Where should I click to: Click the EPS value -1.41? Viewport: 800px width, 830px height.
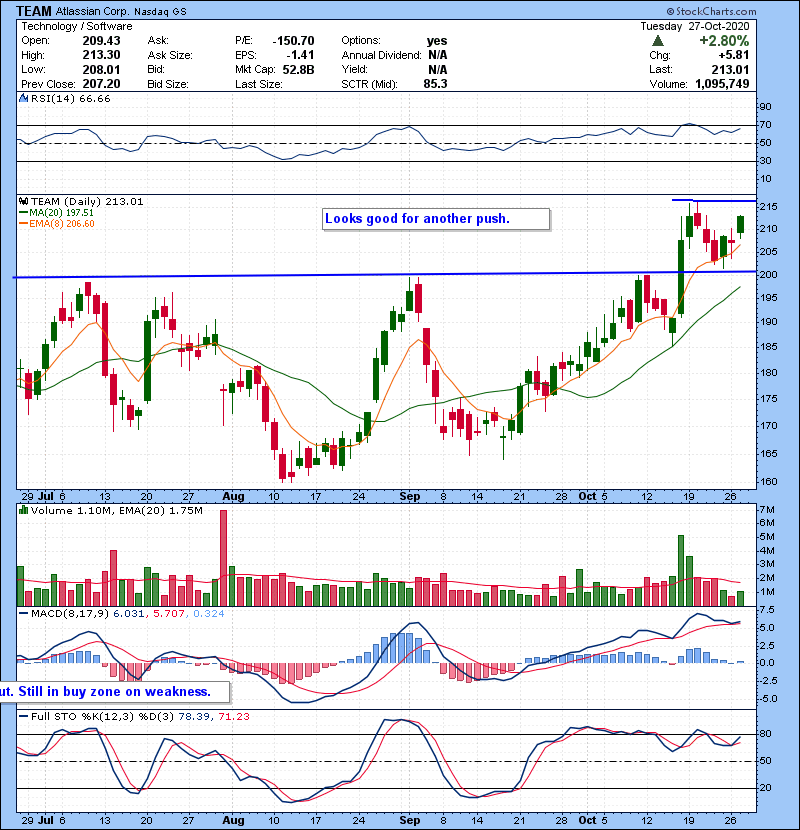coord(300,55)
